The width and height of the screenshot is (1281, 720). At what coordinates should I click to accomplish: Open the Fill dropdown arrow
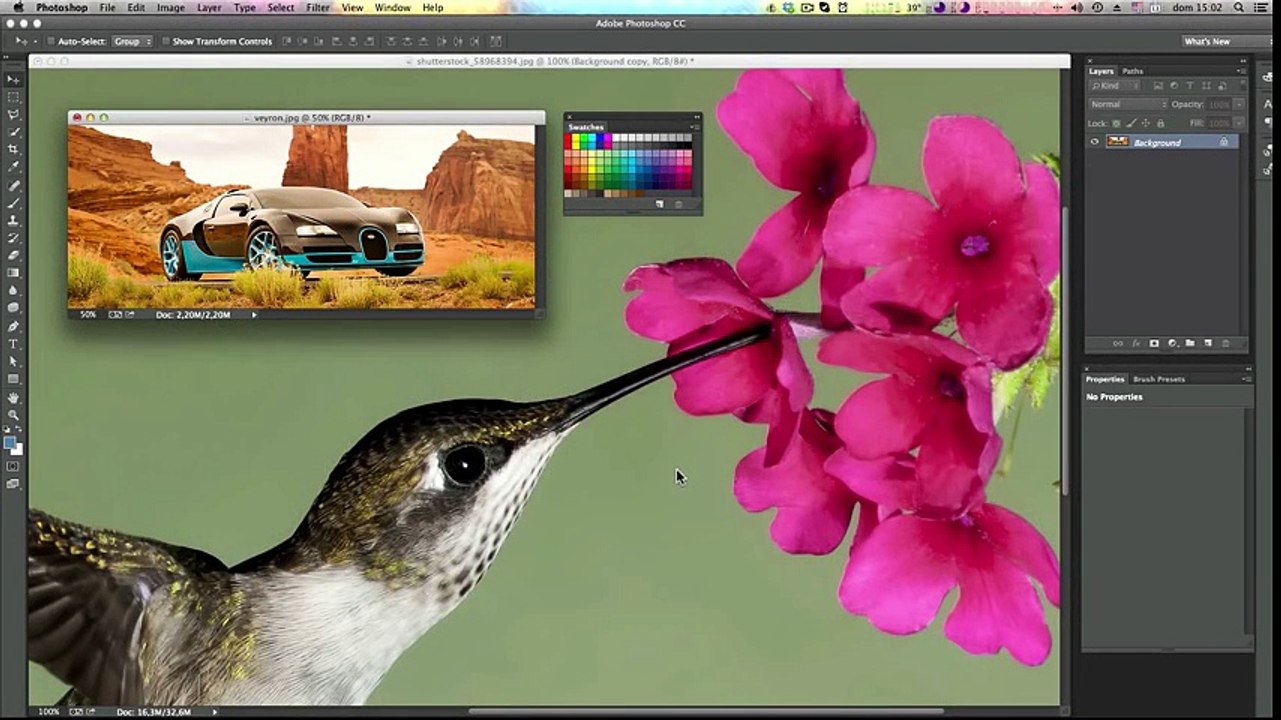[x=1239, y=123]
